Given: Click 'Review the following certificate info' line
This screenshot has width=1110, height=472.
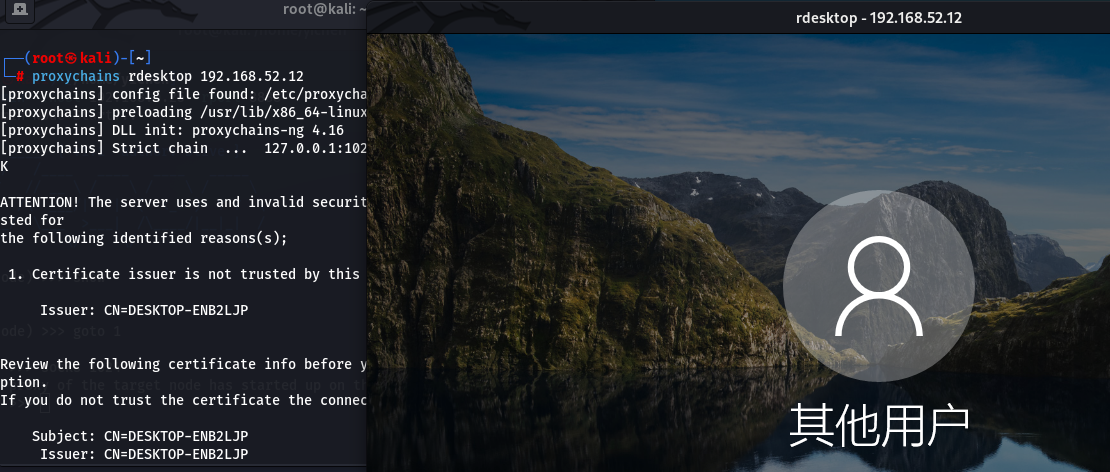Looking at the screenshot, I should coord(183,364).
